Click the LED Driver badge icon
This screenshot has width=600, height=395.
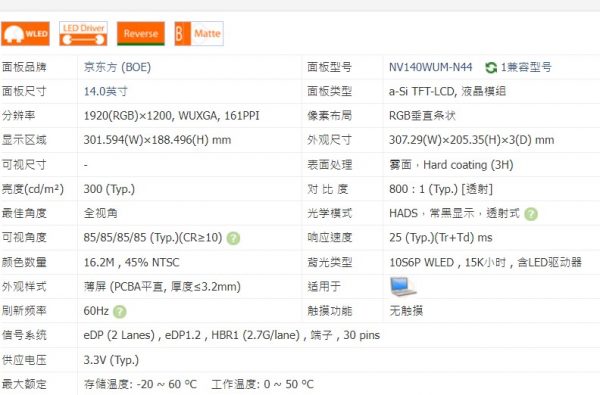click(x=83, y=34)
